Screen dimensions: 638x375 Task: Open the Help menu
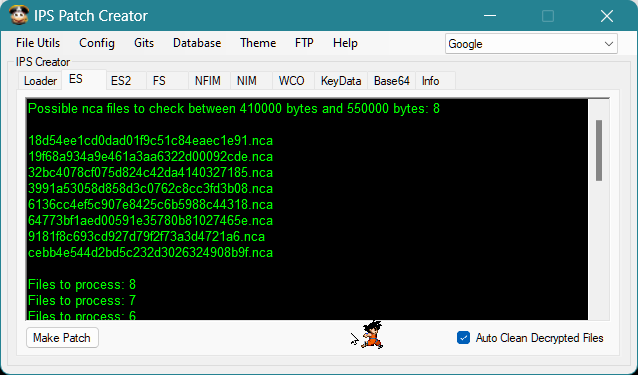click(x=345, y=43)
